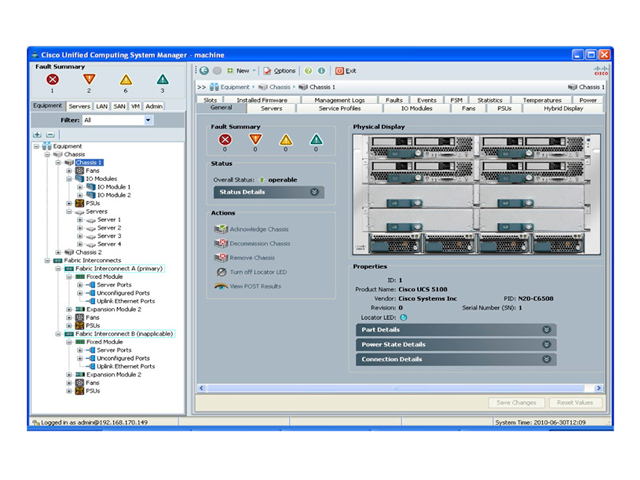Switch to the SAN navigation tab
640x480 pixels.
(x=119, y=106)
